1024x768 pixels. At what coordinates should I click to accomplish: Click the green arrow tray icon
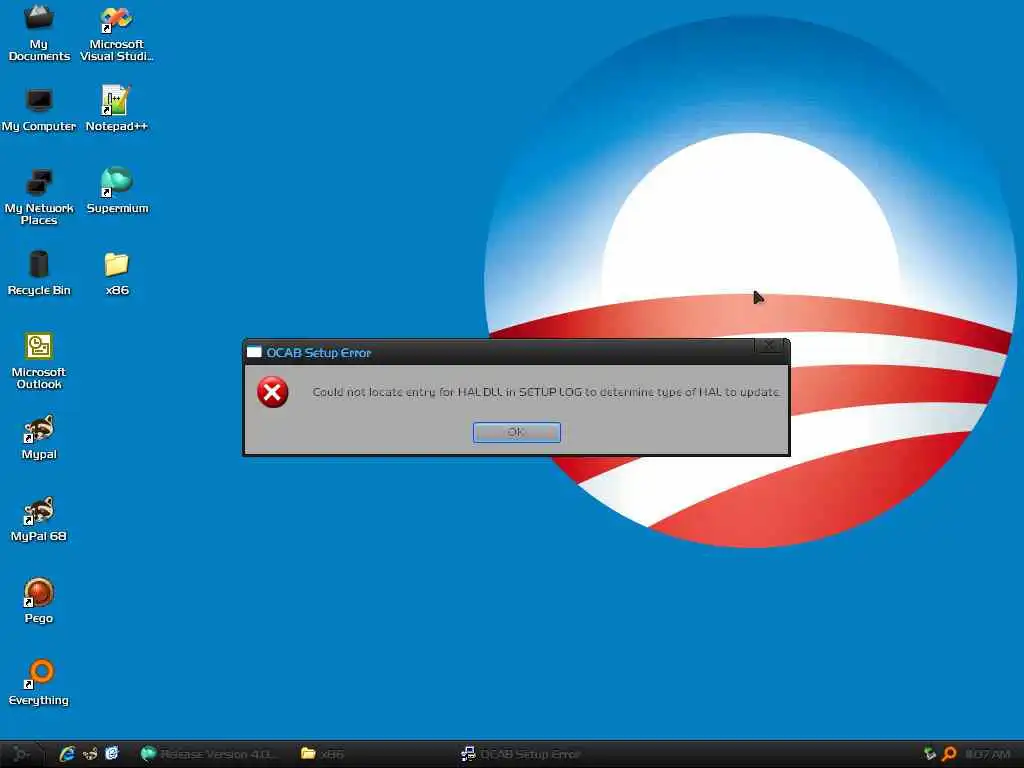[x=930, y=754]
